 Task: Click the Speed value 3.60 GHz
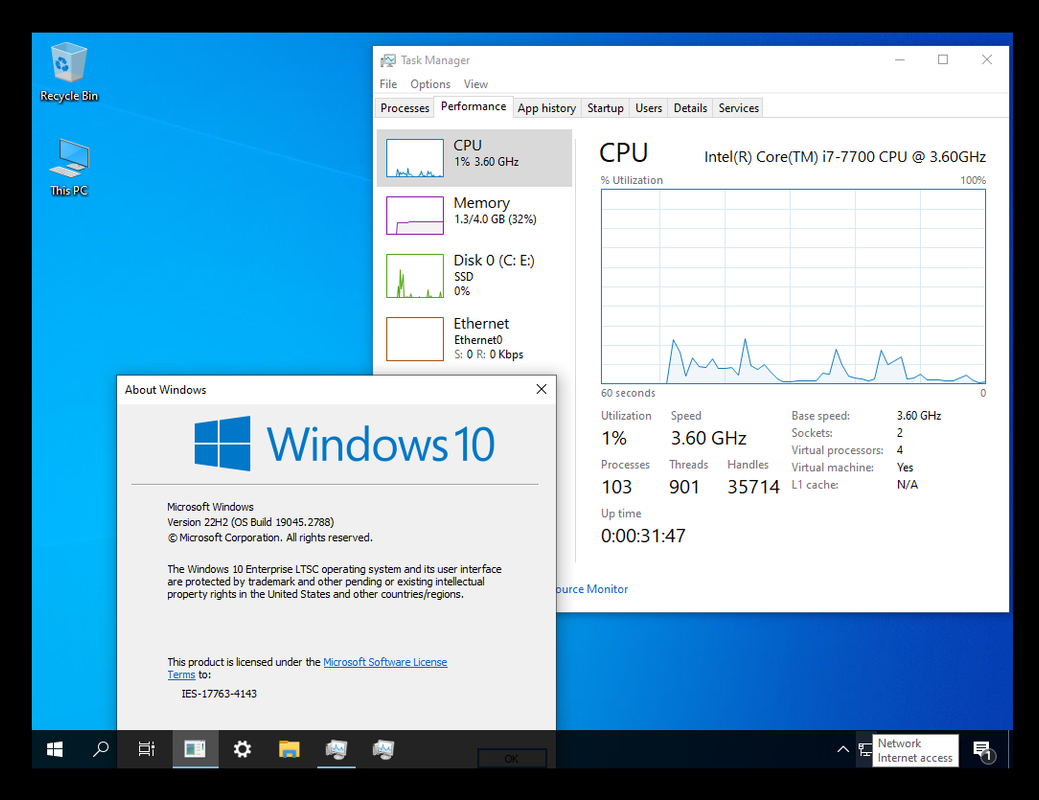pyautogui.click(x=708, y=438)
